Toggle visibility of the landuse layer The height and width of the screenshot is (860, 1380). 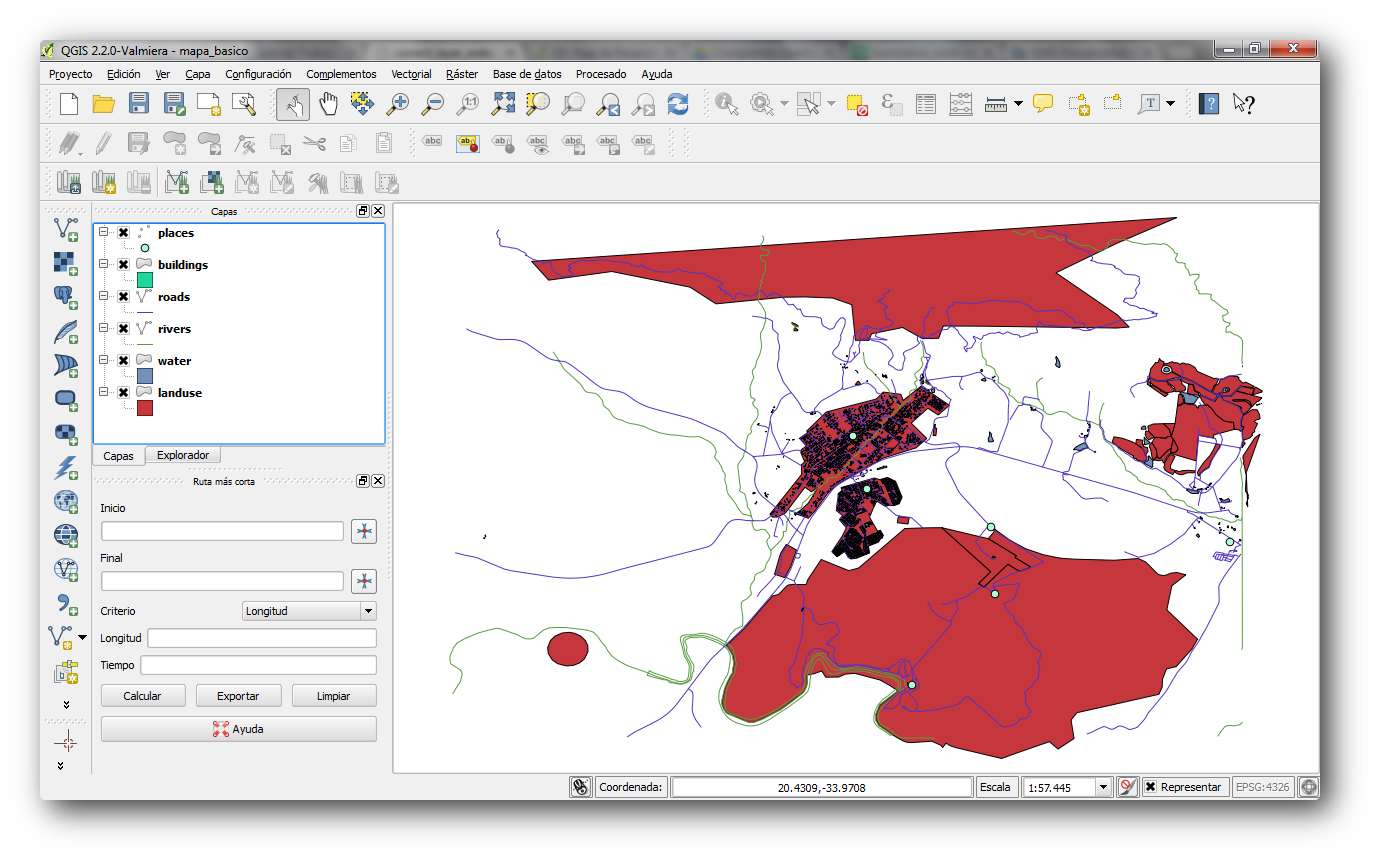pos(123,393)
